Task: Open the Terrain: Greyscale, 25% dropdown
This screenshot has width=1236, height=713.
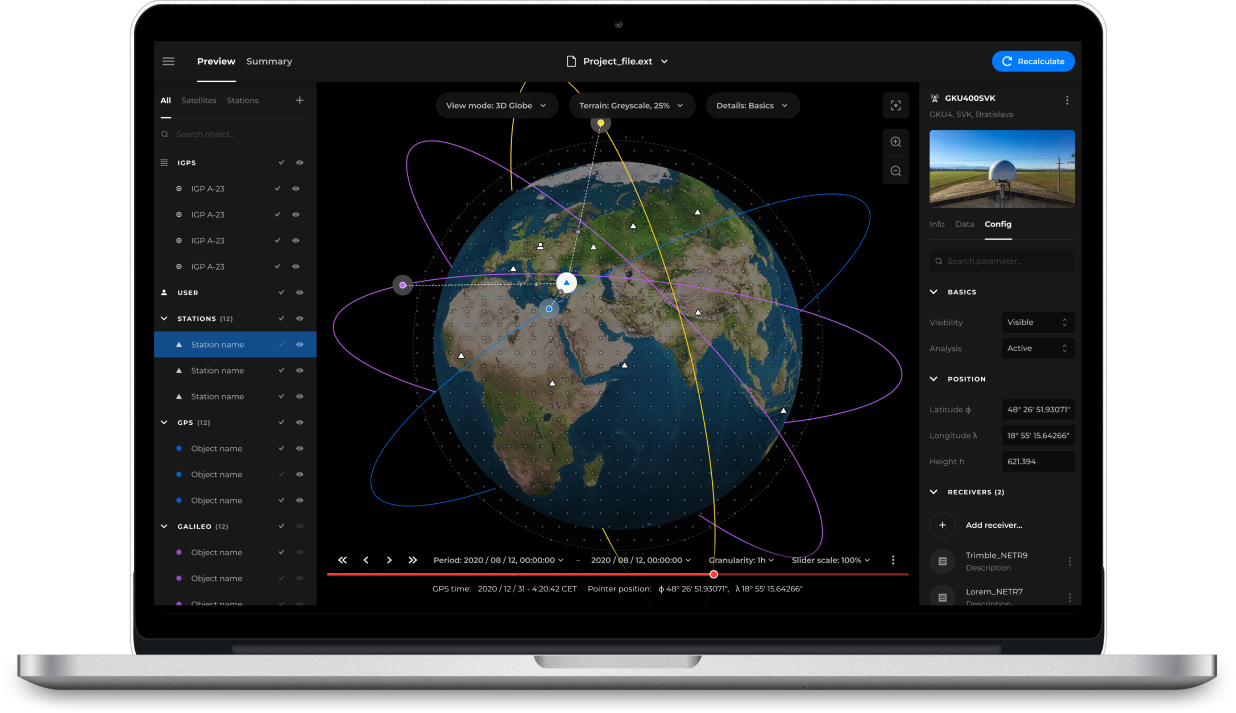Action: (632, 105)
